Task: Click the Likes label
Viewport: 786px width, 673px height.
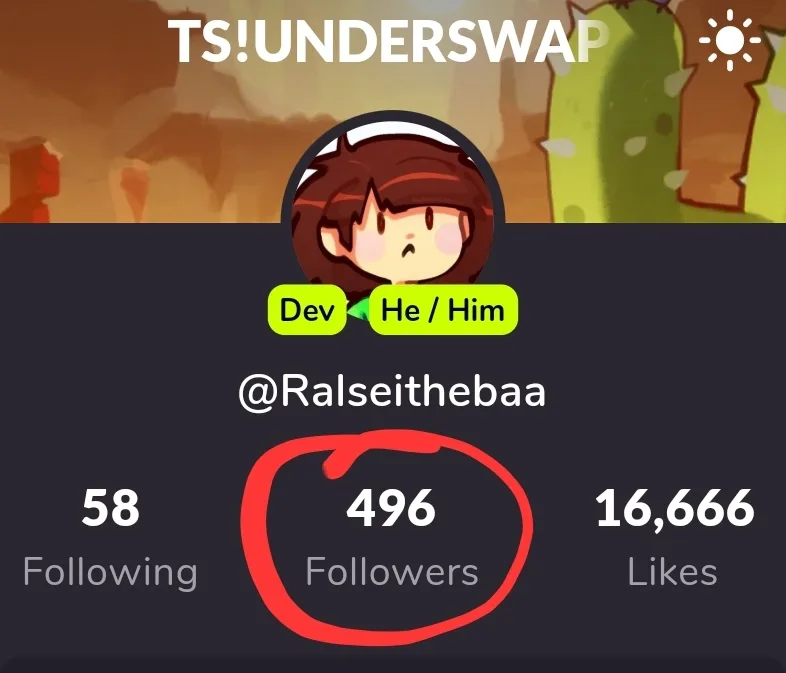Action: tap(672, 571)
